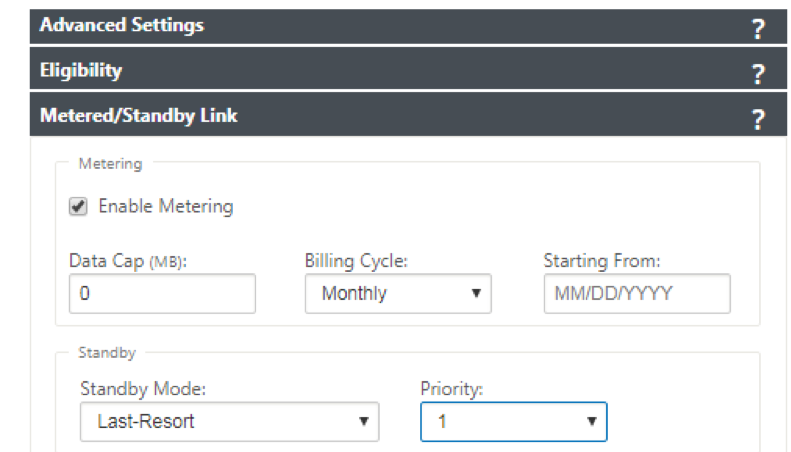
Task: Open the Priority dropdown
Action: pyautogui.click(x=514, y=422)
